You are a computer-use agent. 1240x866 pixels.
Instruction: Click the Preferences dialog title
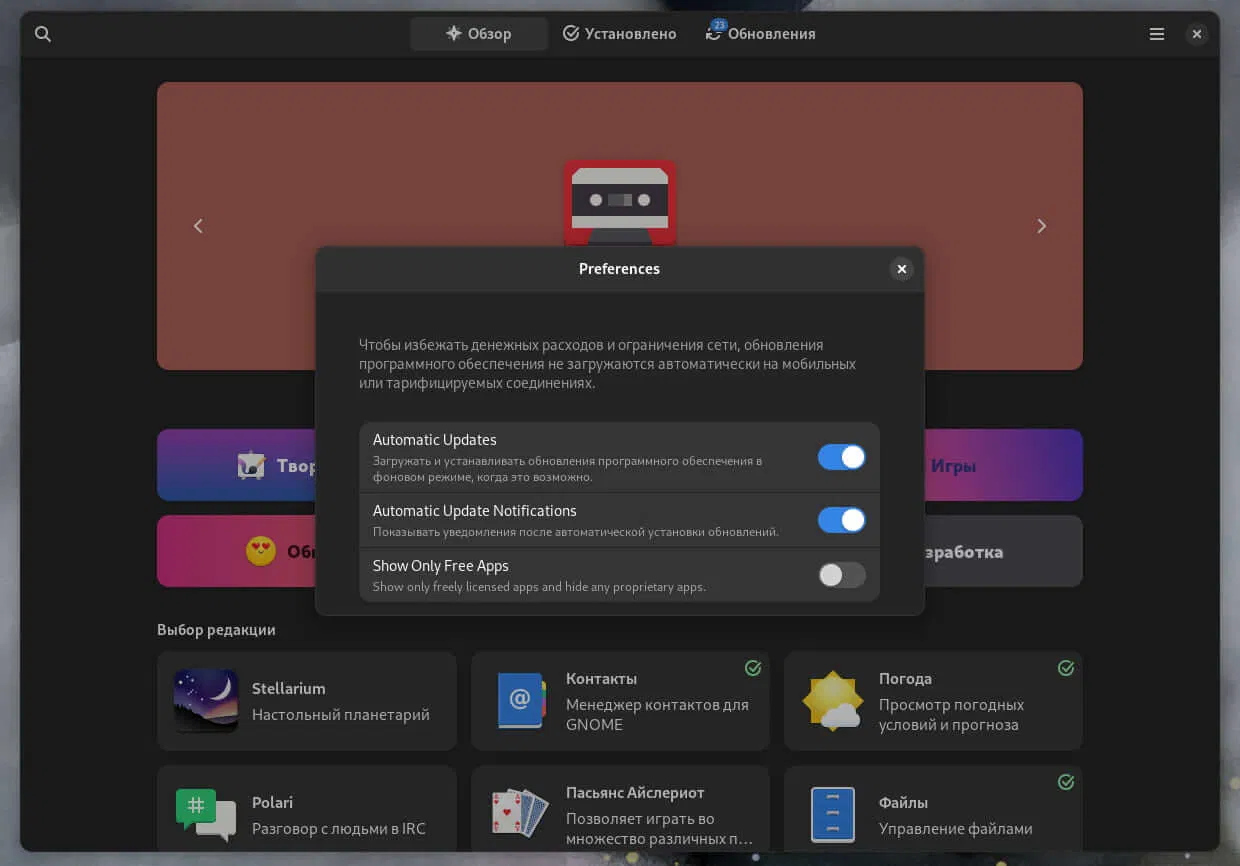click(619, 269)
